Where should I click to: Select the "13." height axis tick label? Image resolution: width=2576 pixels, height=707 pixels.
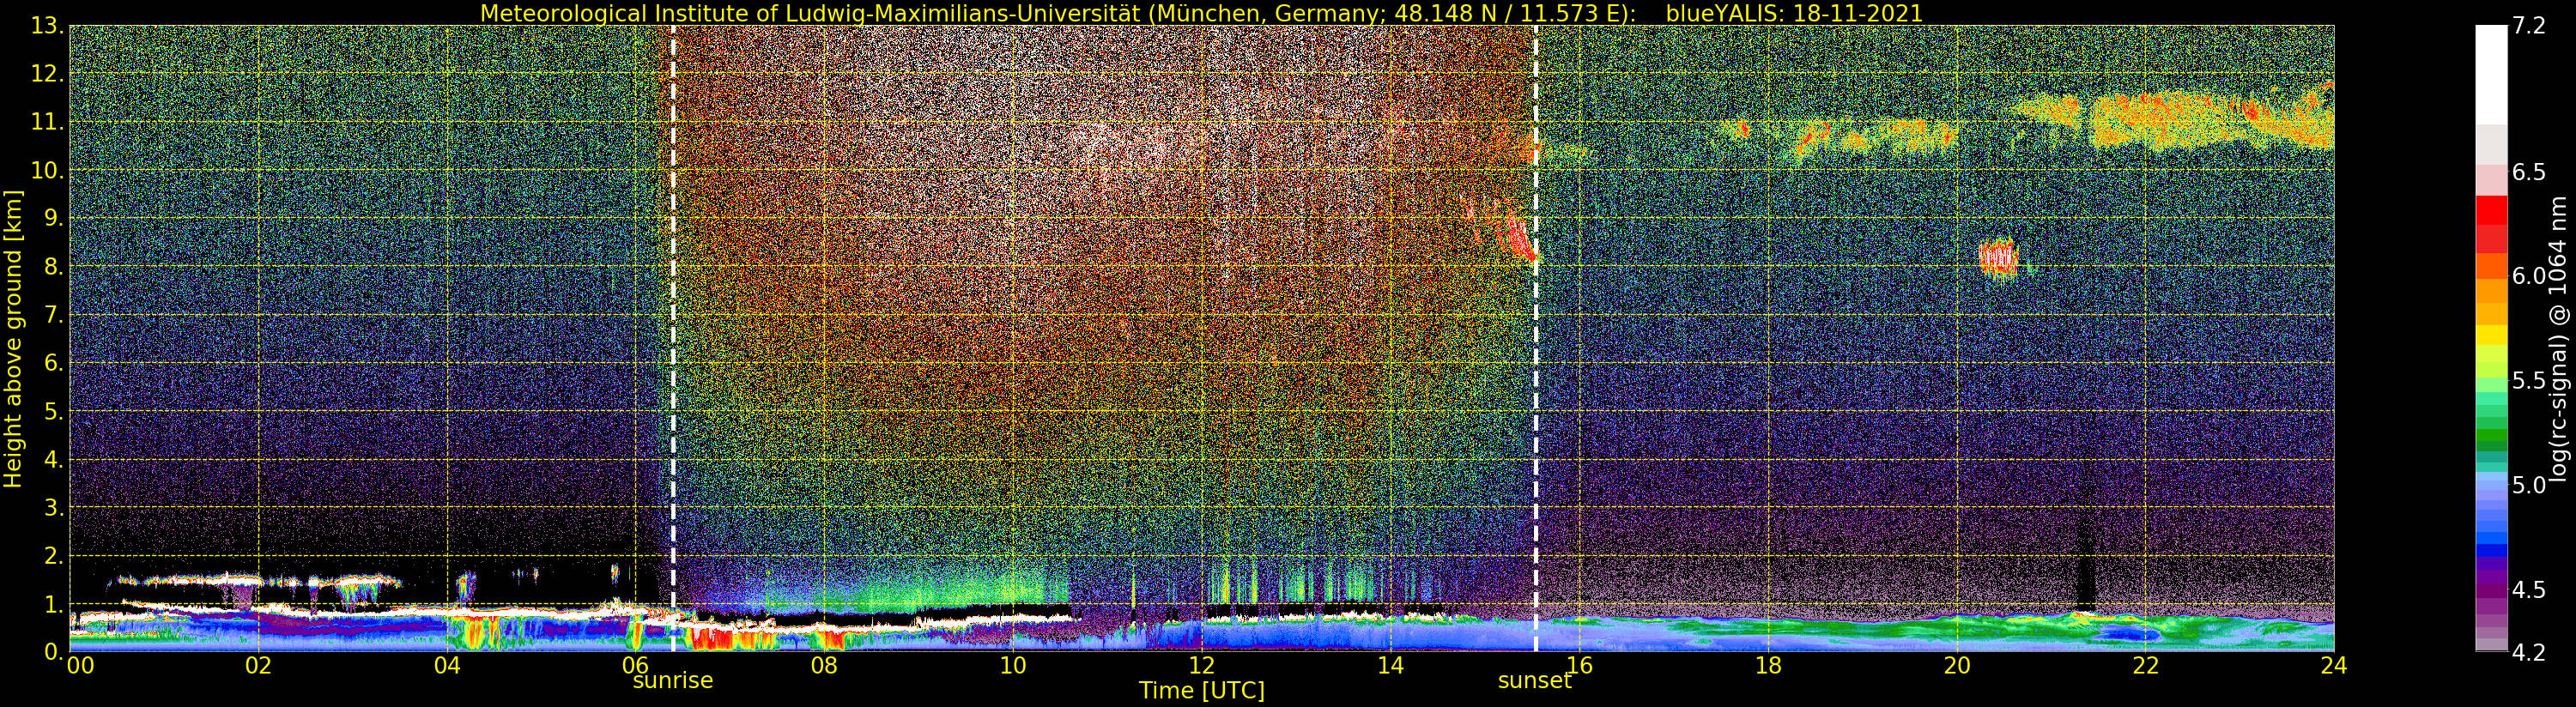(48, 26)
